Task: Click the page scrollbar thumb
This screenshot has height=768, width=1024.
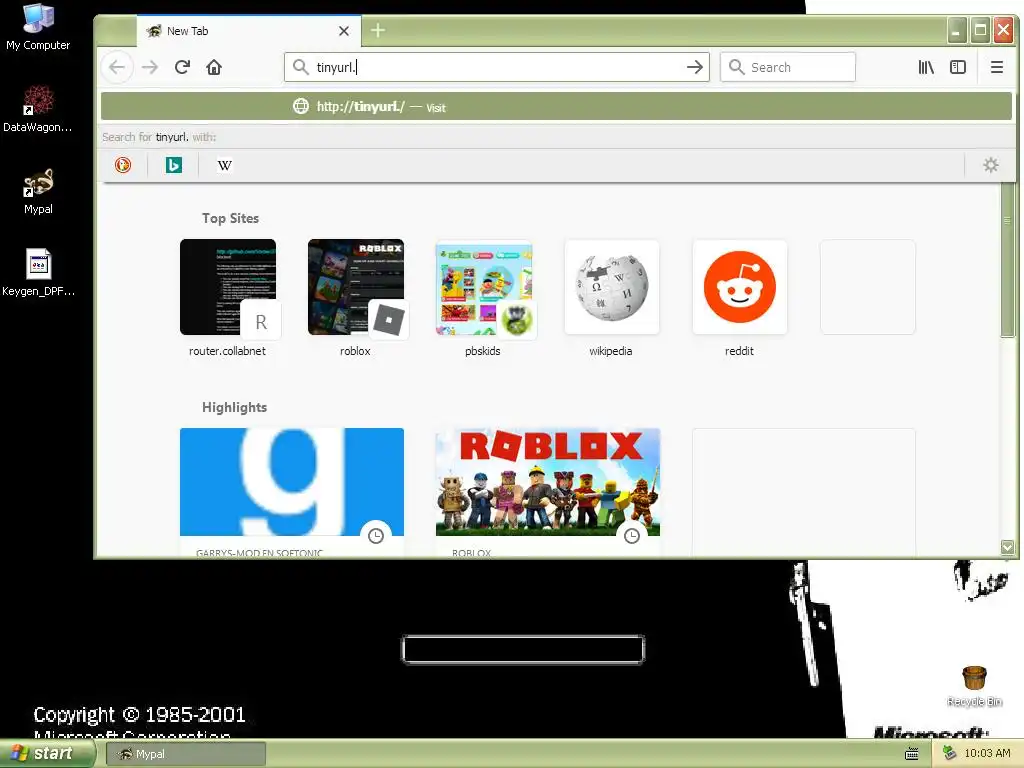Action: tap(1008, 260)
